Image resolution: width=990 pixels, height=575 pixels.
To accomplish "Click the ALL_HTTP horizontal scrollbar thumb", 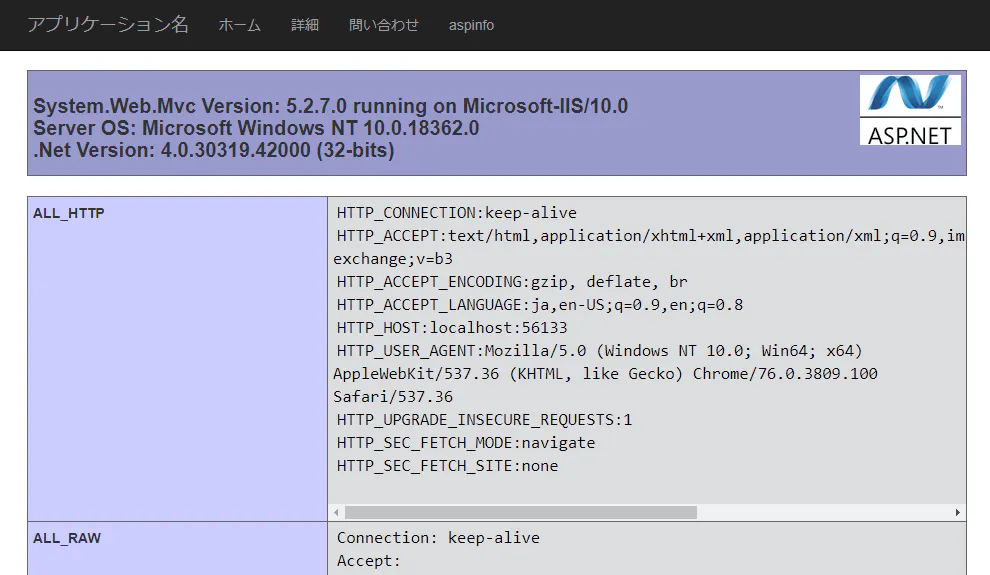I will (521, 513).
